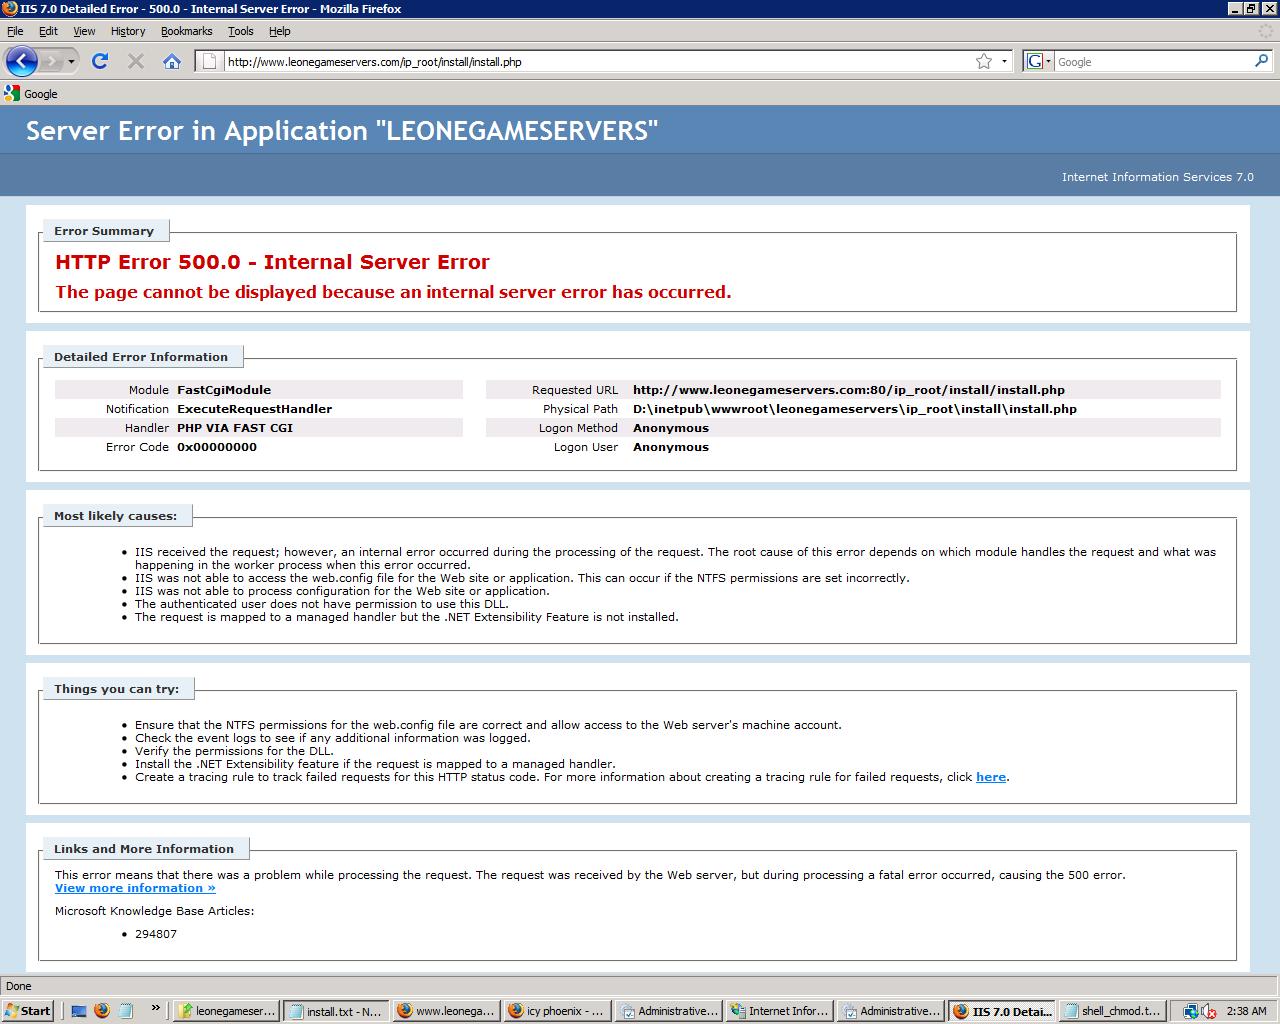The width and height of the screenshot is (1280, 1024).
Task: Expand the address bar URL history dropdown
Action: (1004, 61)
